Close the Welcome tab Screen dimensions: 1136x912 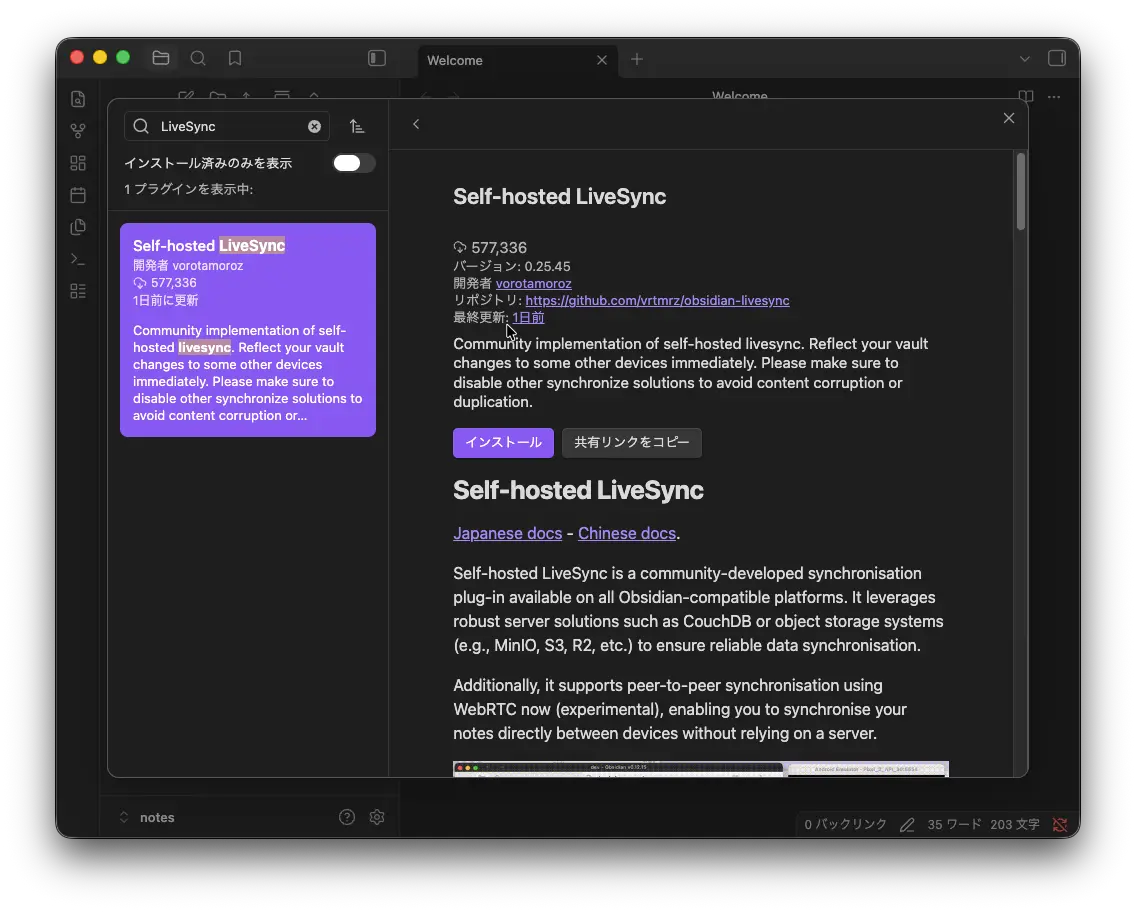pyautogui.click(x=602, y=60)
